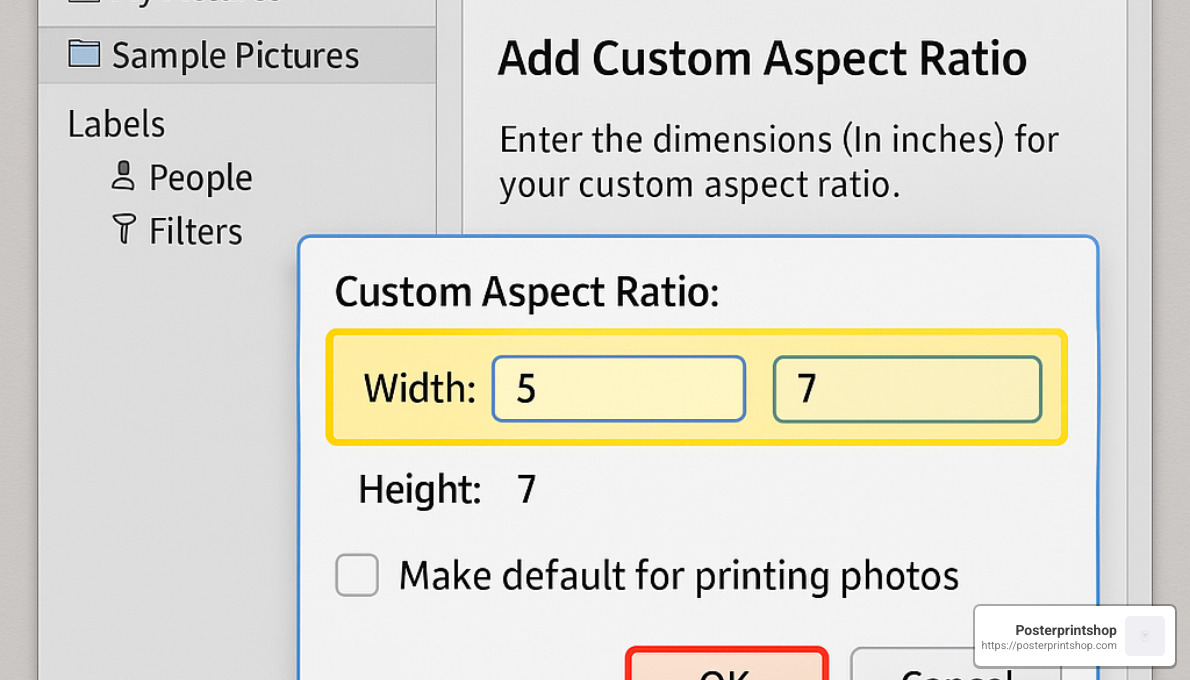Dismiss the dialog with the Cancel button
This screenshot has height=680, width=1190.
pyautogui.click(x=955, y=665)
